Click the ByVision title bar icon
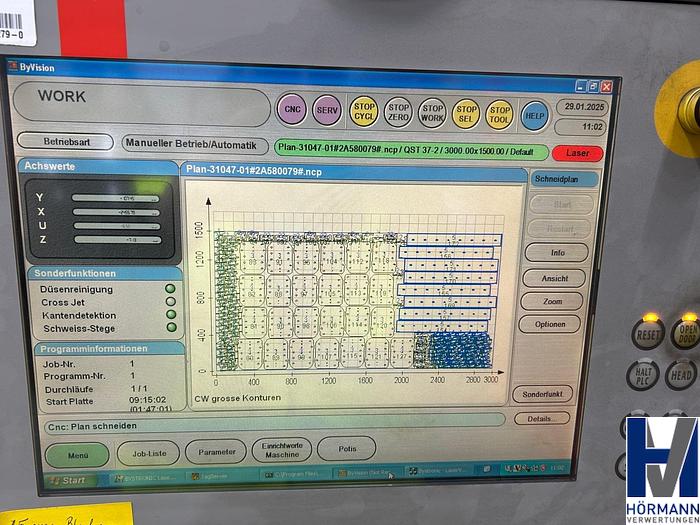 click(x=12, y=67)
